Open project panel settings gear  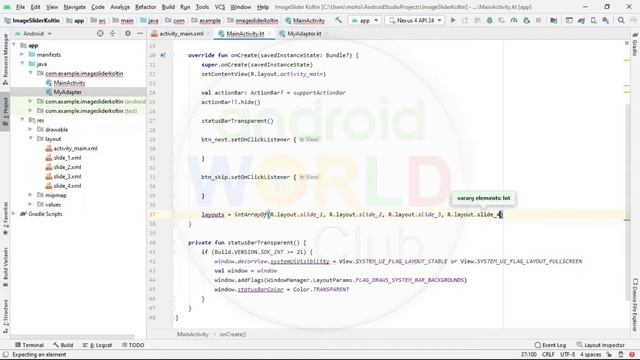coord(128,33)
